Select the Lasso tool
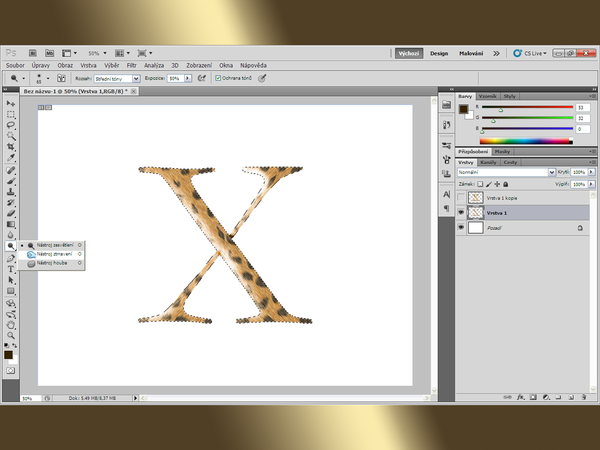The image size is (600, 450). (x=11, y=125)
